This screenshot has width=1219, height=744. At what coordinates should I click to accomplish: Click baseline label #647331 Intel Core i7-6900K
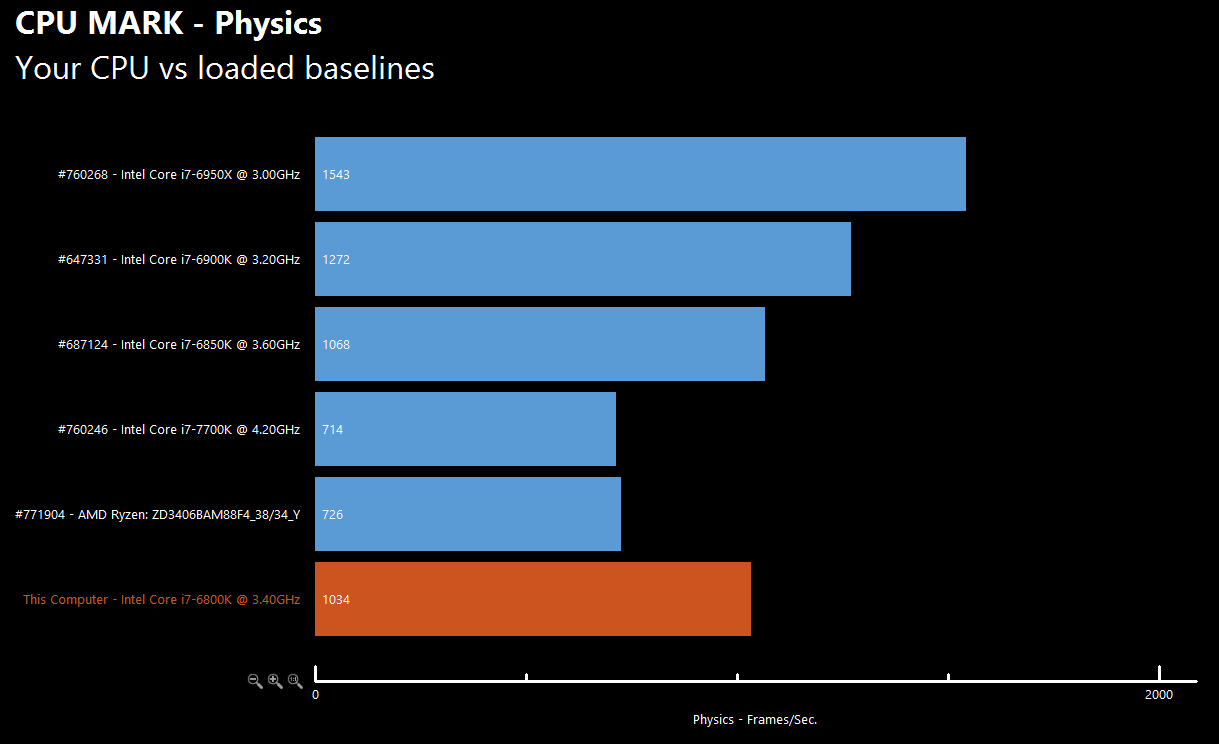coord(179,260)
